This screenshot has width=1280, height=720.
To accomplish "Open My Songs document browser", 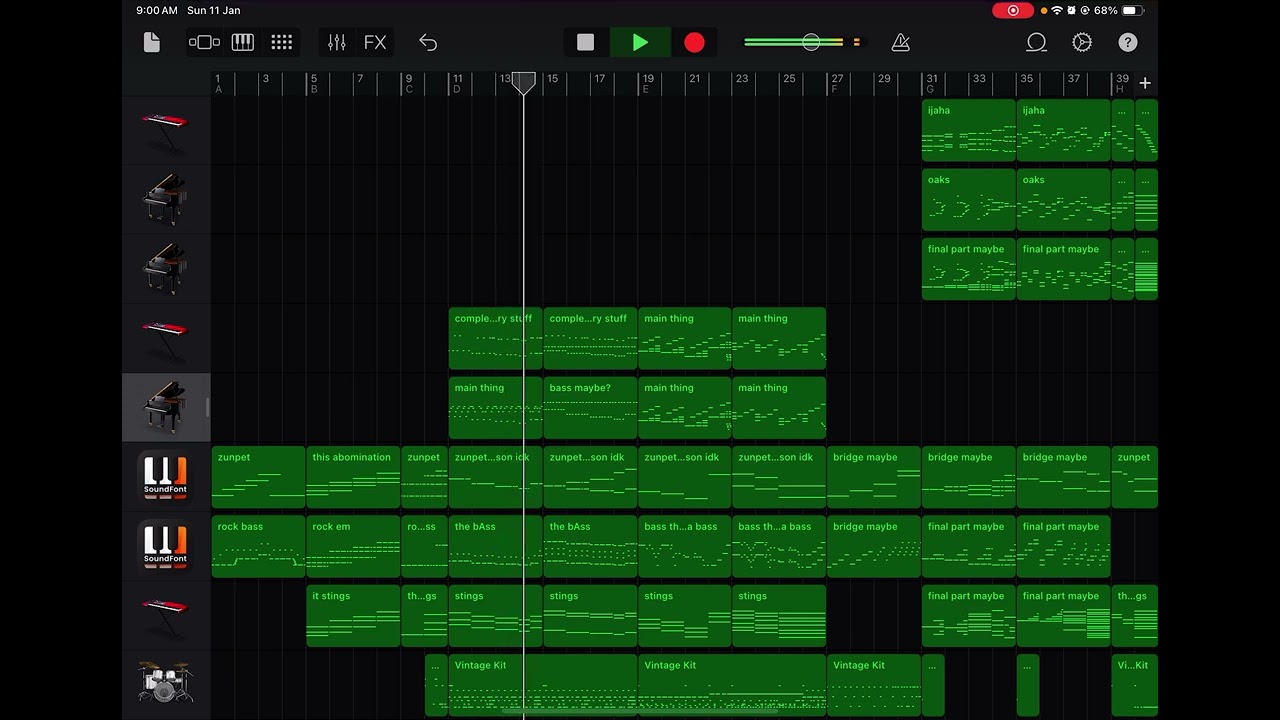I will point(152,42).
